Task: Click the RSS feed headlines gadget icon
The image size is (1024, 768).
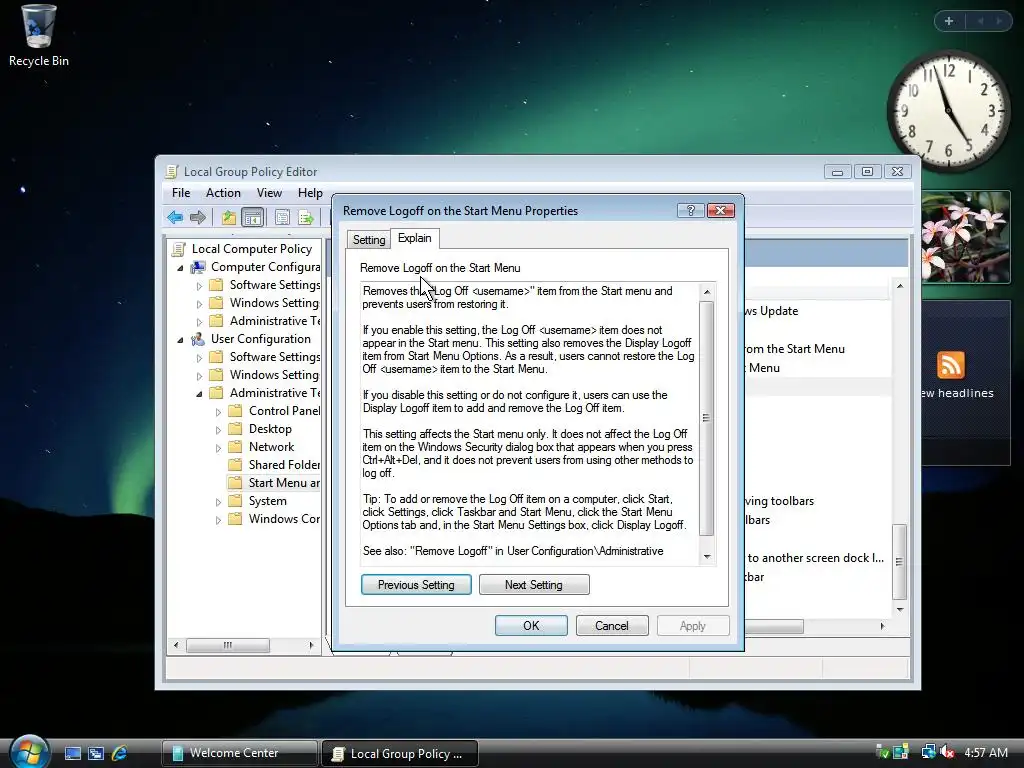Action: [x=950, y=364]
